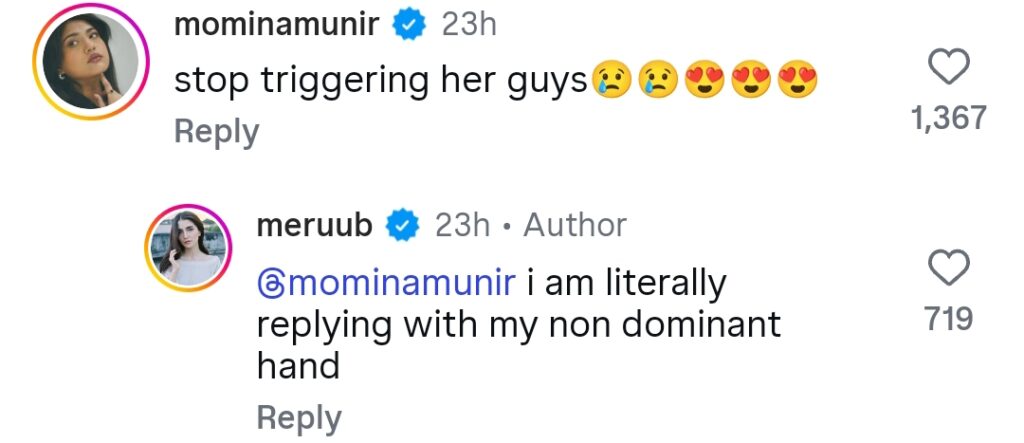Click the Threads icon before the mention
This screenshot has width=1024, height=443.
pos(270,285)
